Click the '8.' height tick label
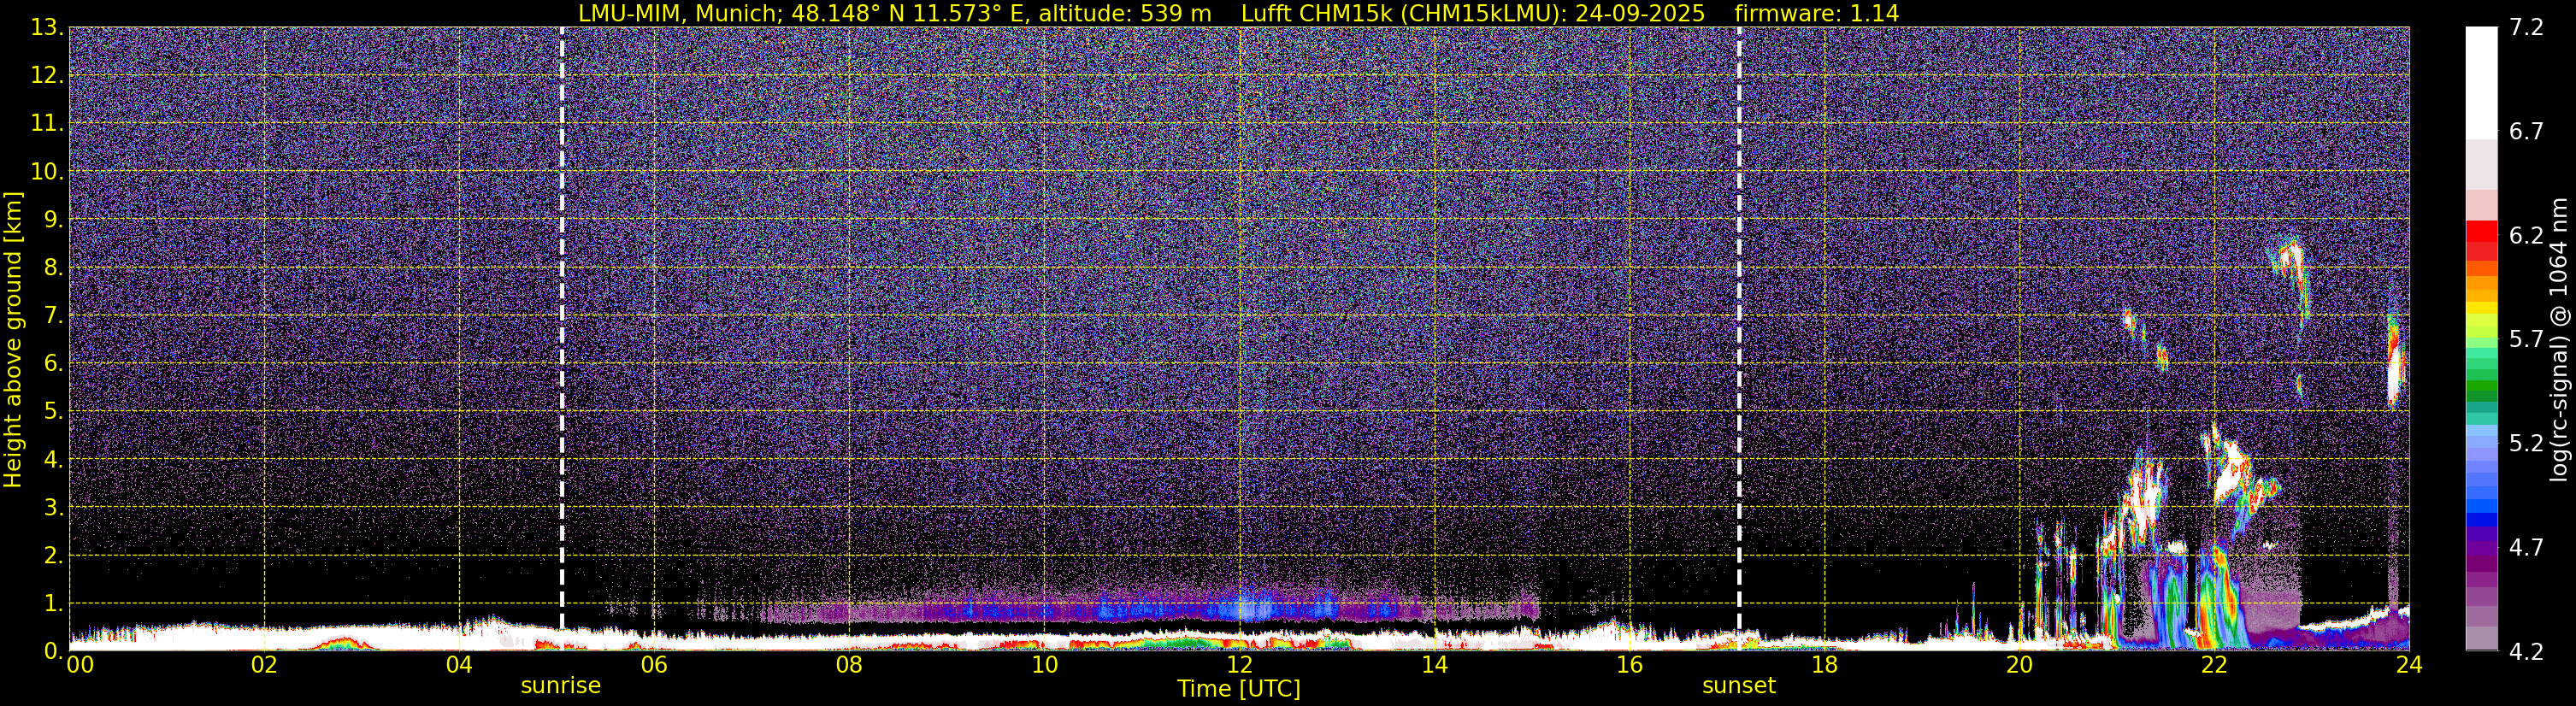This screenshot has width=2576, height=706. pos(52,267)
